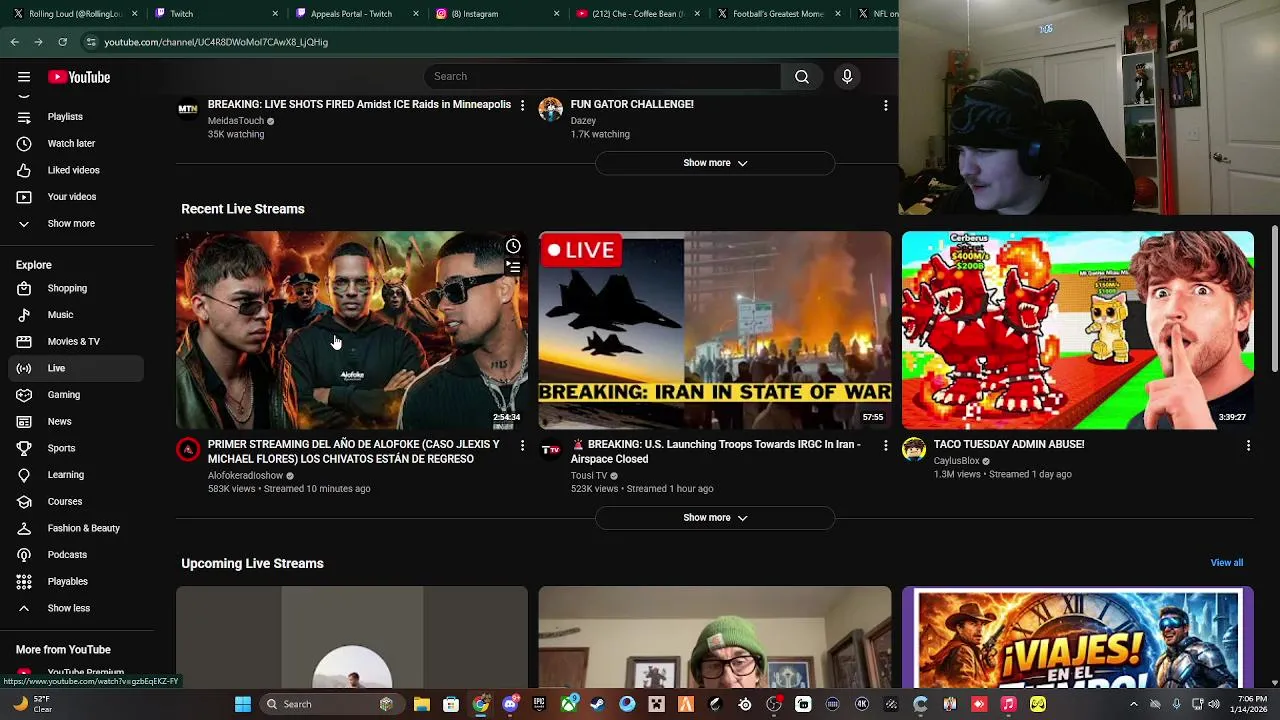This screenshot has width=1280, height=720.
Task: Open Music in the Explore section
Action: pyautogui.click(x=75, y=315)
